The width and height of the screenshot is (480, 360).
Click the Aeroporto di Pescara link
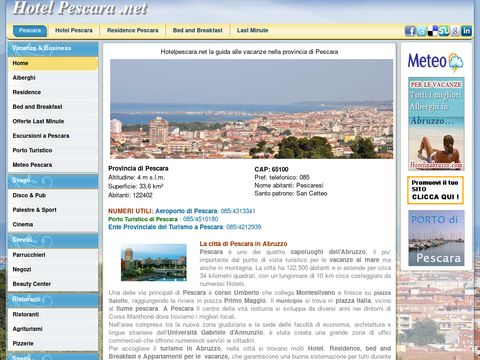(186, 211)
